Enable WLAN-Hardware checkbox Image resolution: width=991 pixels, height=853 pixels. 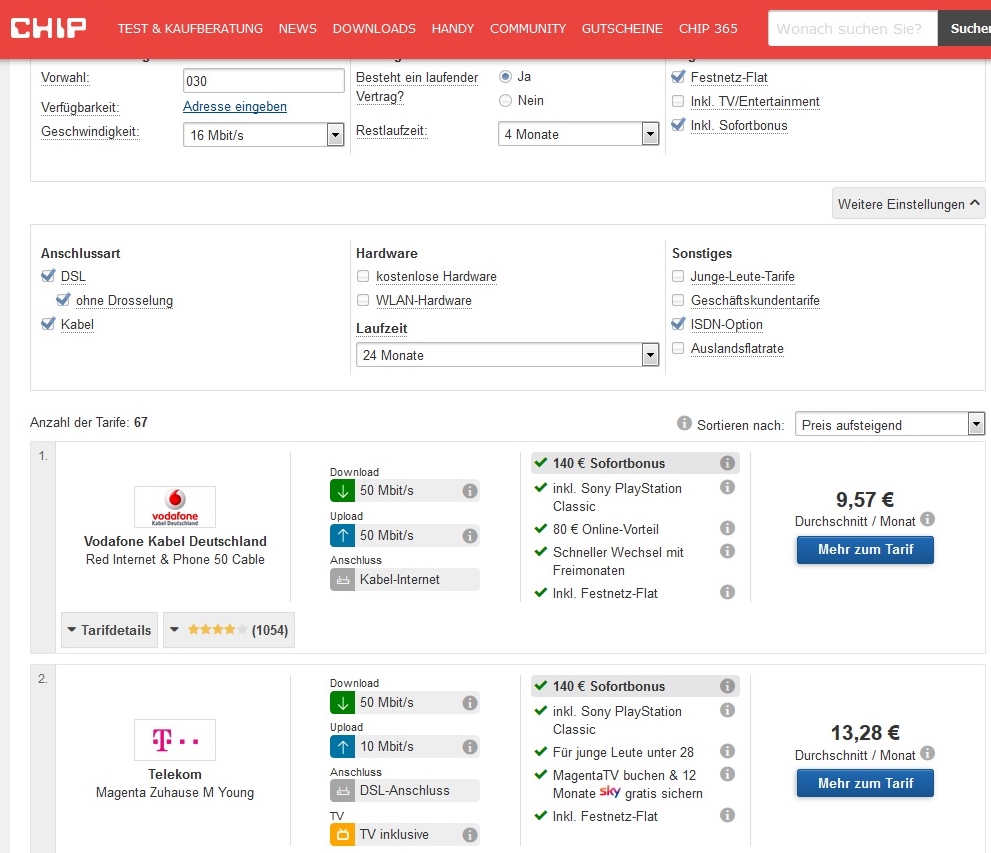tap(363, 300)
